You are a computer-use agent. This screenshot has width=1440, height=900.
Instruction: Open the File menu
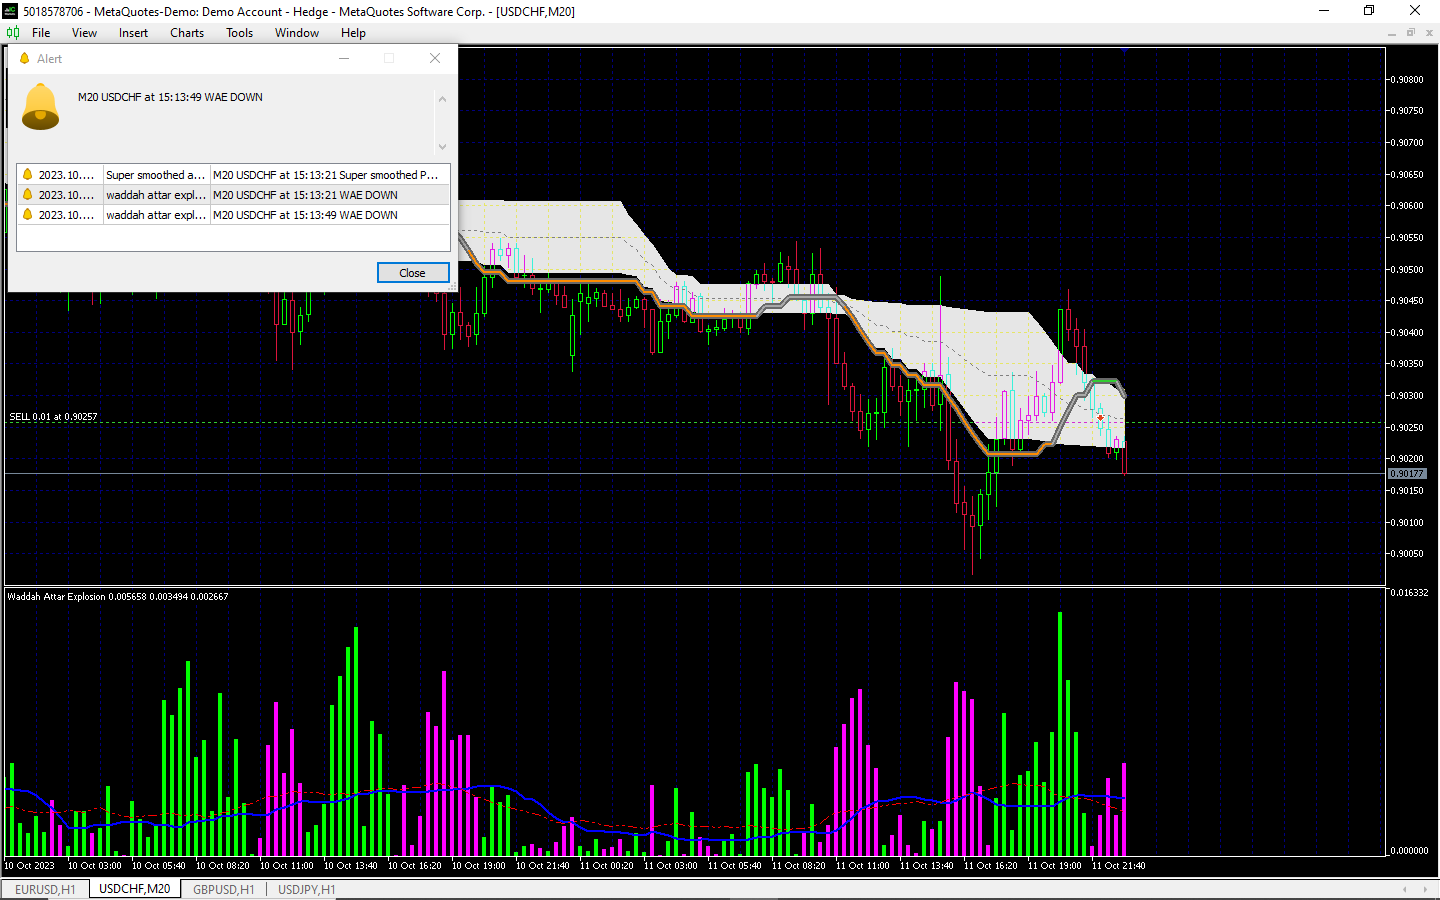(41, 33)
